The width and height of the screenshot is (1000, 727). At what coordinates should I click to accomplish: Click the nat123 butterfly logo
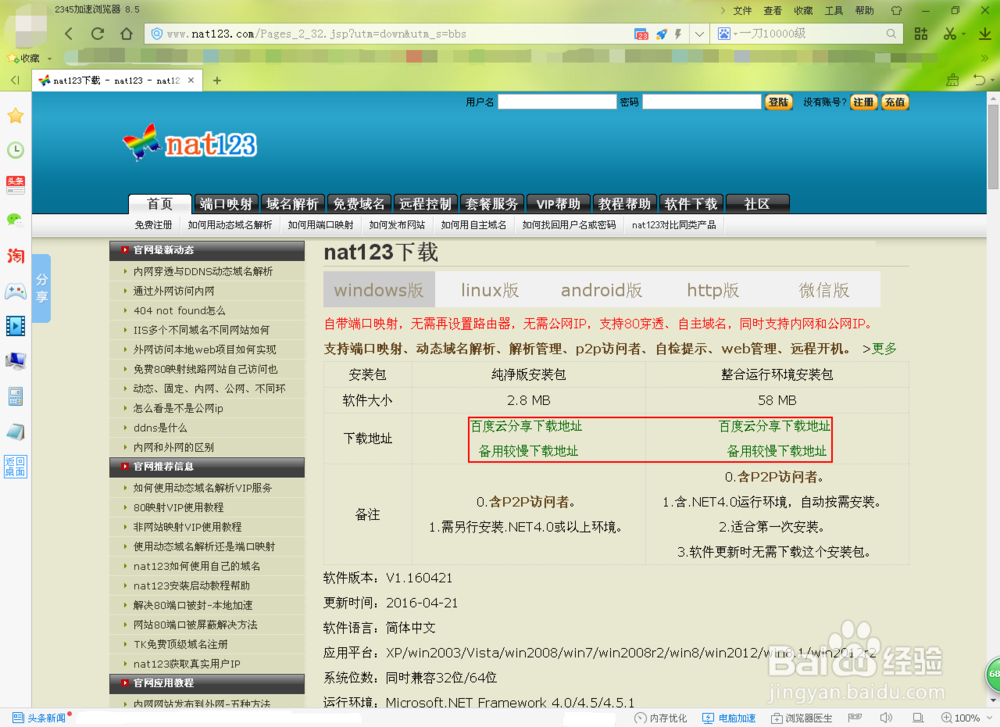coord(190,143)
